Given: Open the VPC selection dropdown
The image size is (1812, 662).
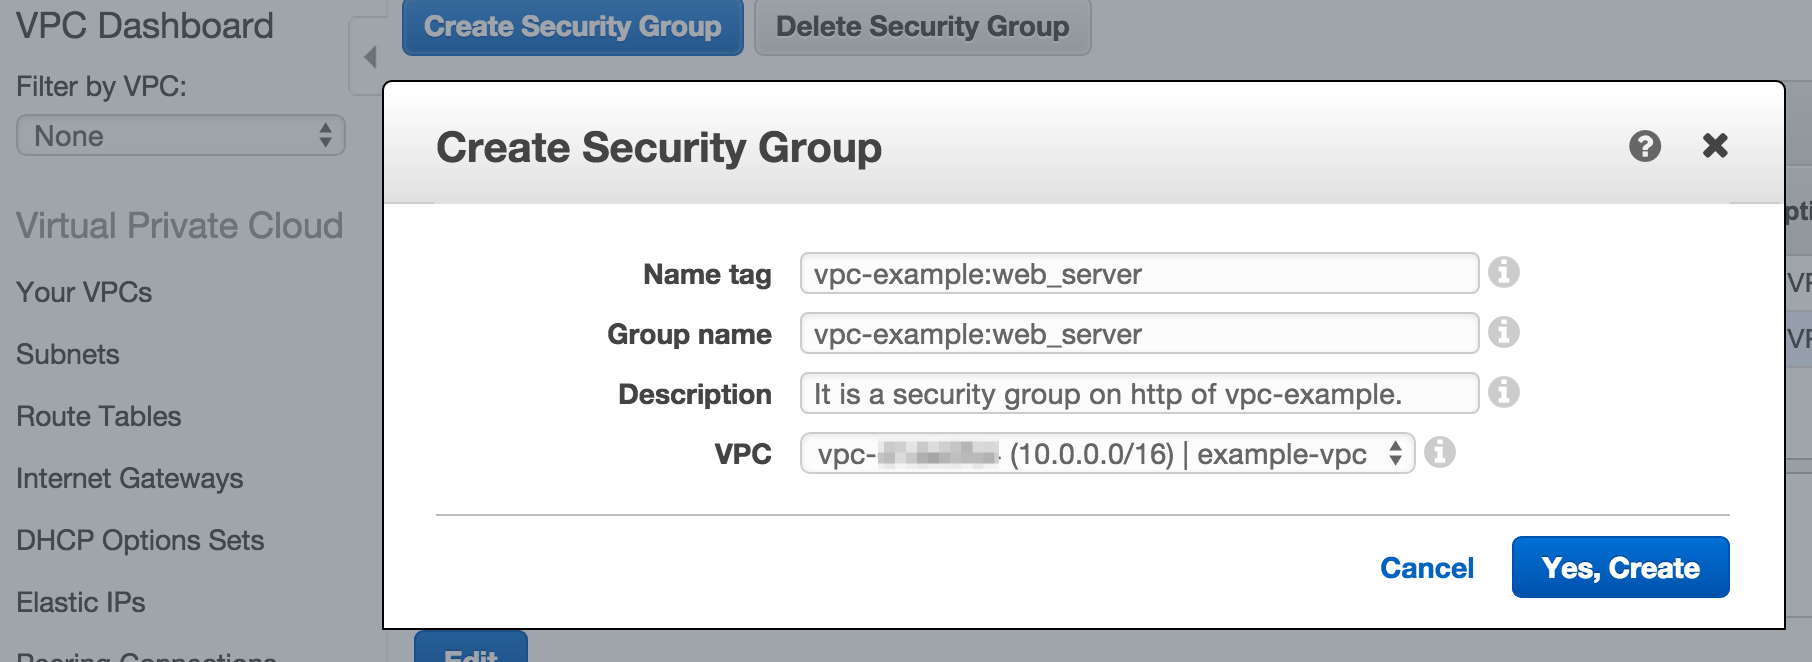Looking at the screenshot, I should pyautogui.click(x=1397, y=453).
